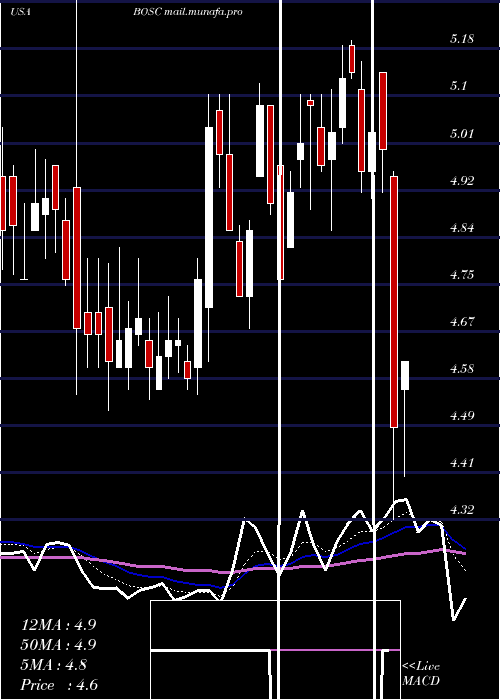
Task: Click the 4.84 price axis label
Action: (x=462, y=228)
